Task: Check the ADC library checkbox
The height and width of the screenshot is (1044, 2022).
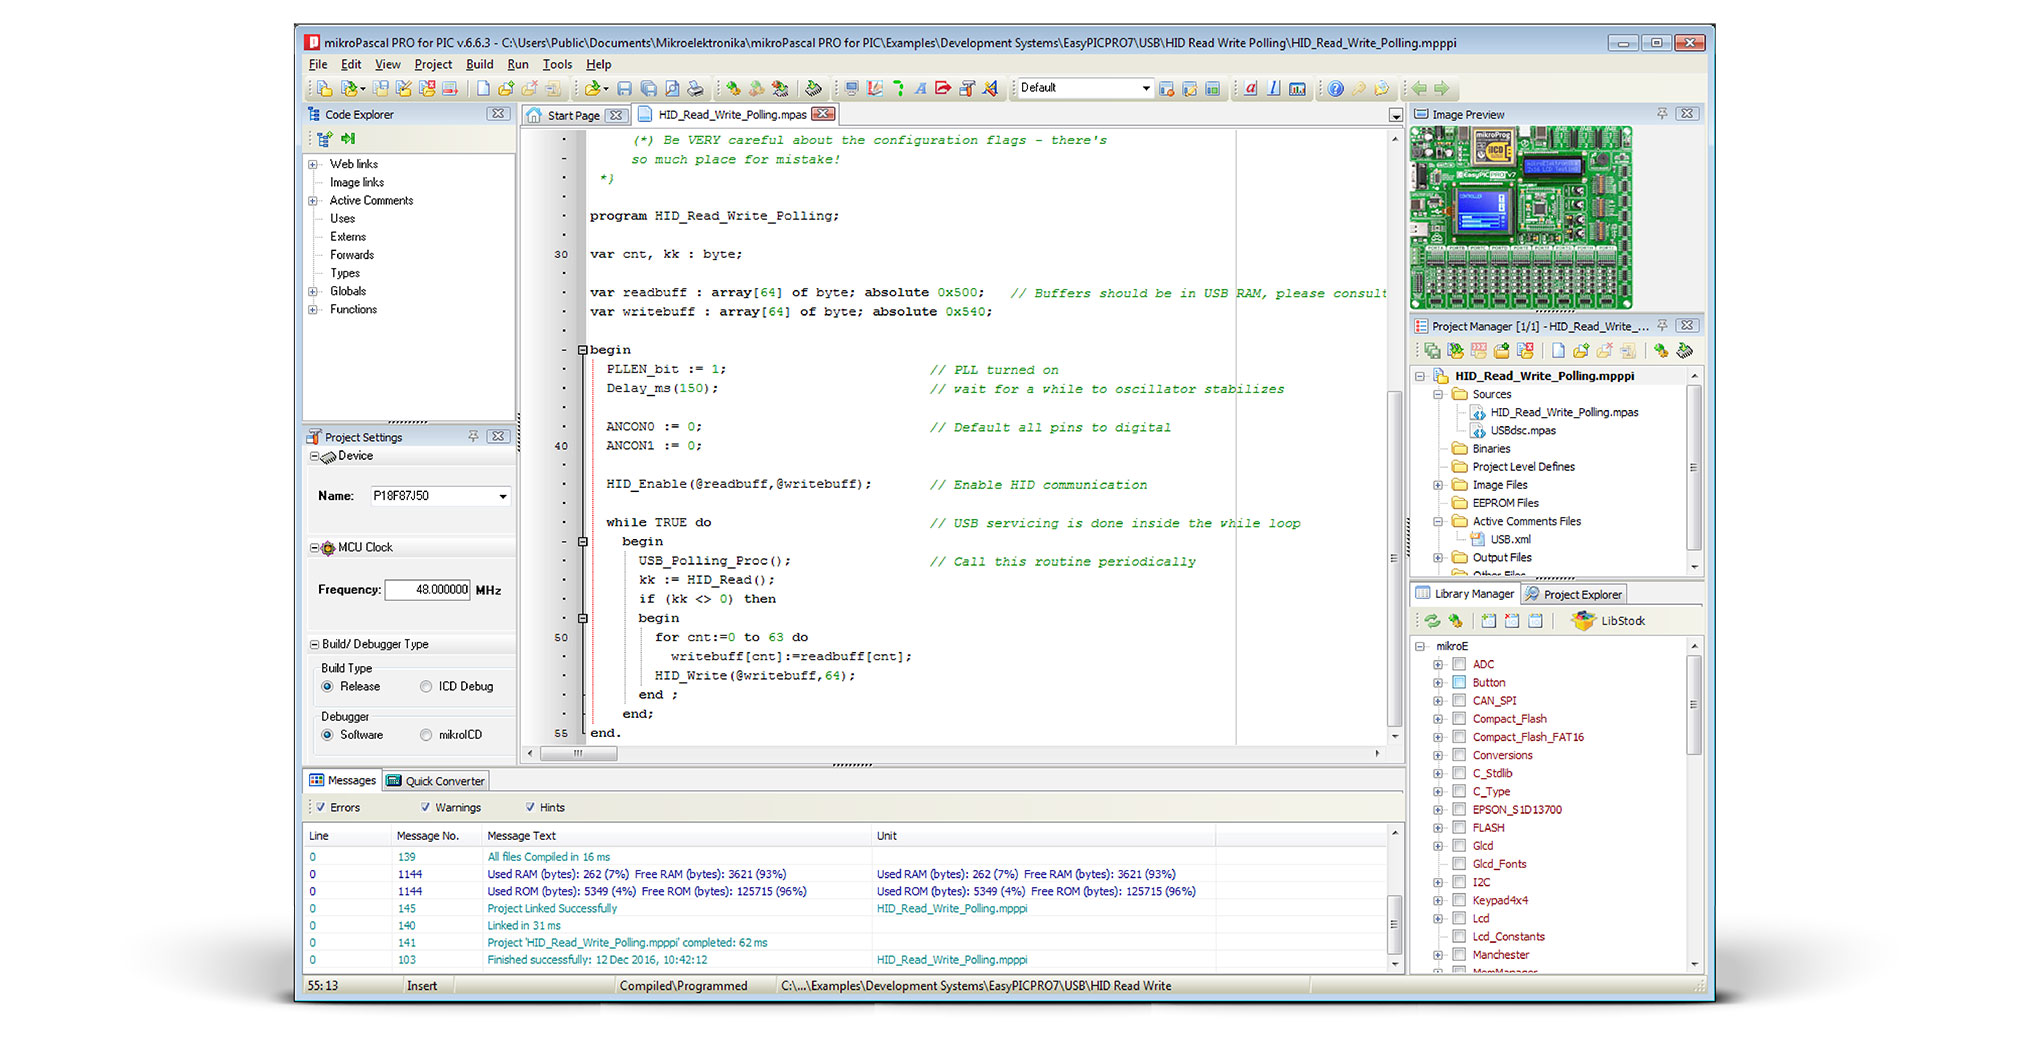Action: tap(1459, 664)
